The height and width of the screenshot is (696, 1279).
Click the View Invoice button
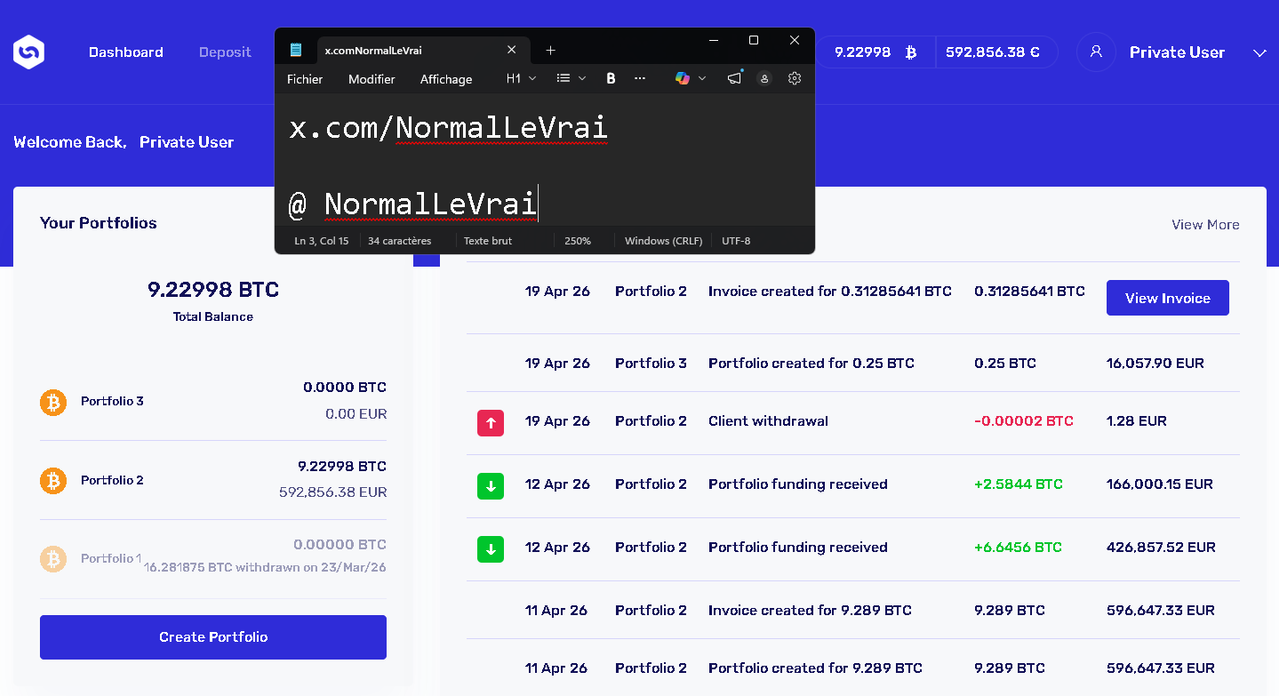(x=1167, y=298)
